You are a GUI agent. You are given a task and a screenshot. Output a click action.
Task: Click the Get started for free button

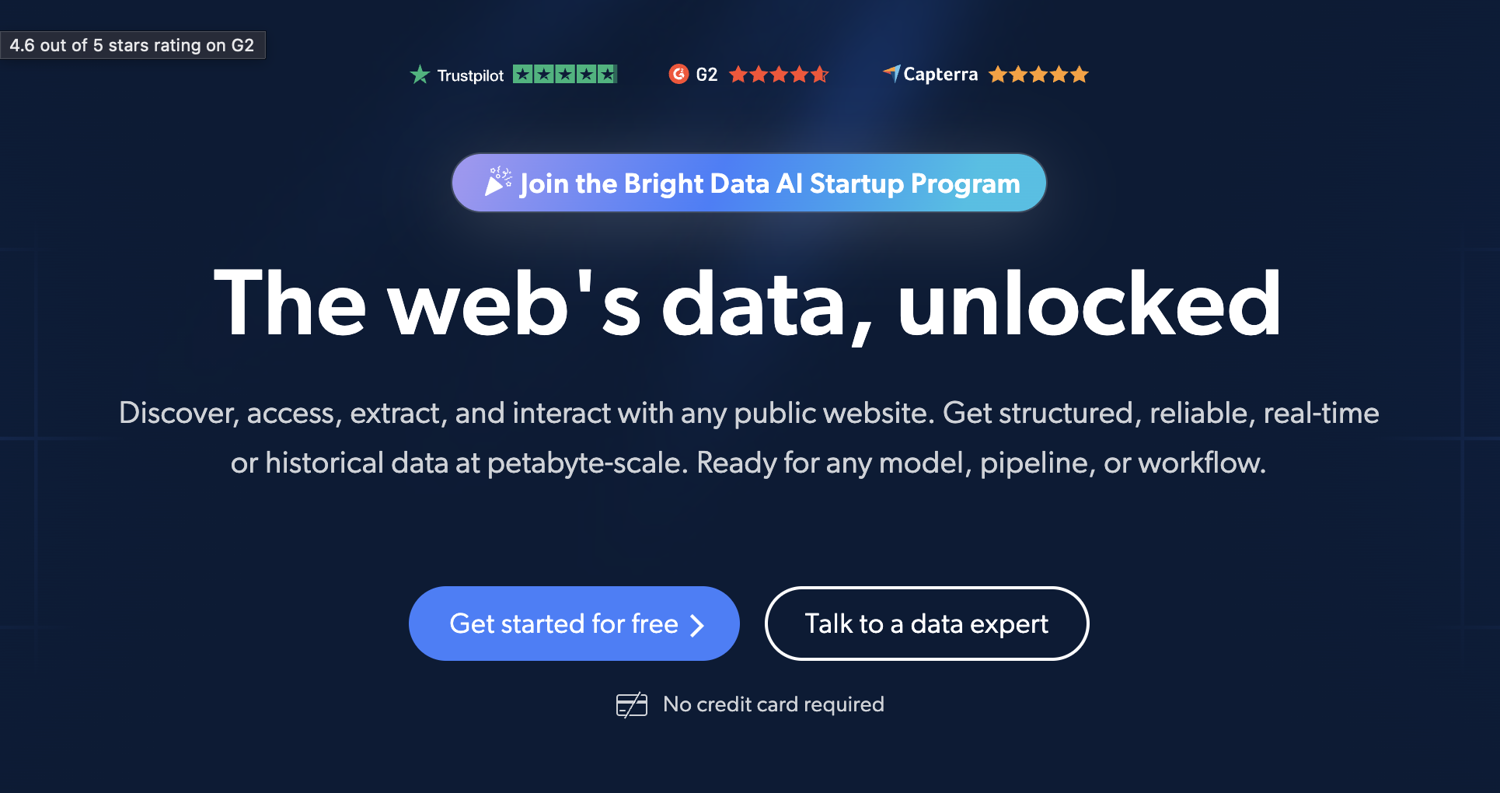(573, 623)
